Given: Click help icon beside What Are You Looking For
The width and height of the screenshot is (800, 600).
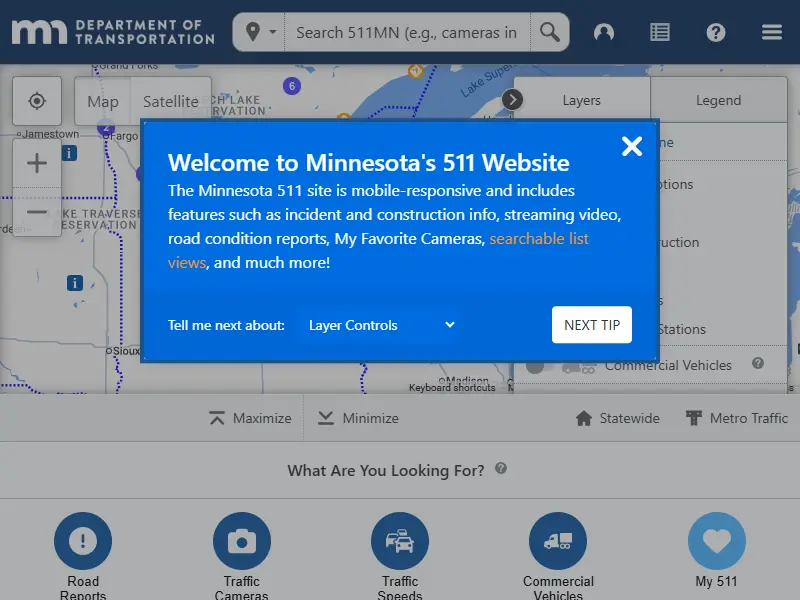Looking at the screenshot, I should [x=501, y=468].
